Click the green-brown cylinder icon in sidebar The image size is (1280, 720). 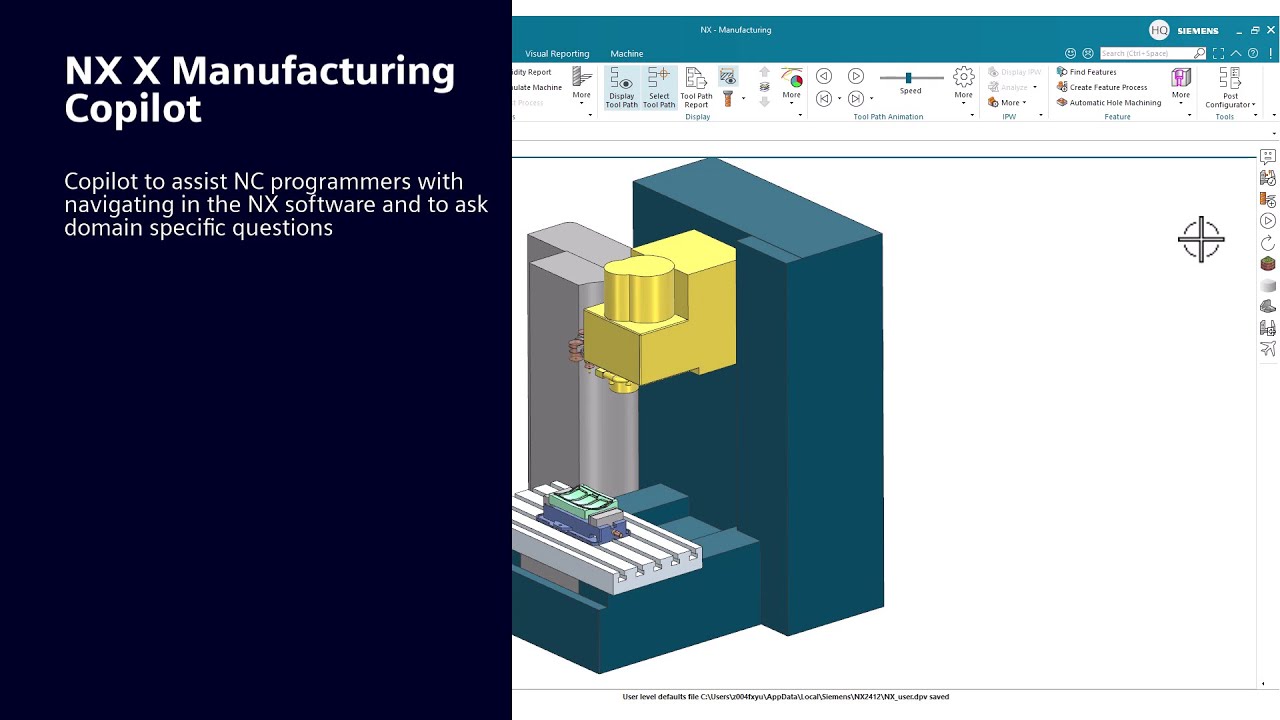(1268, 264)
